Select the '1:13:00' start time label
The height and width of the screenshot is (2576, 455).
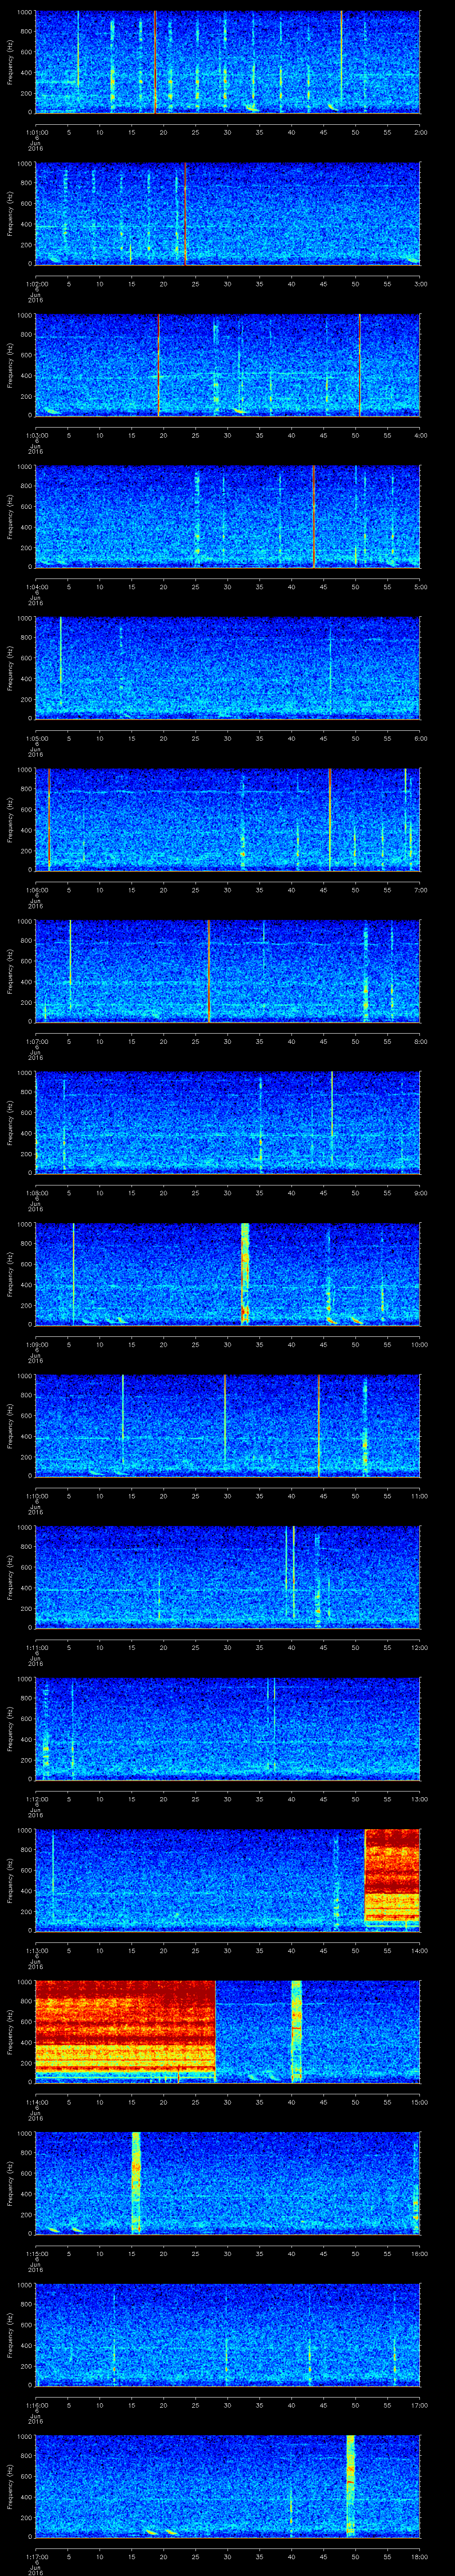click(x=36, y=1950)
